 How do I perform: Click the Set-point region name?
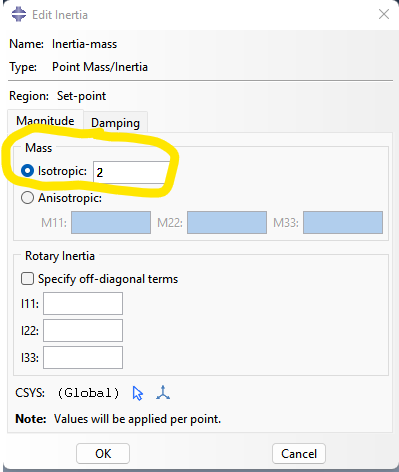[81, 96]
